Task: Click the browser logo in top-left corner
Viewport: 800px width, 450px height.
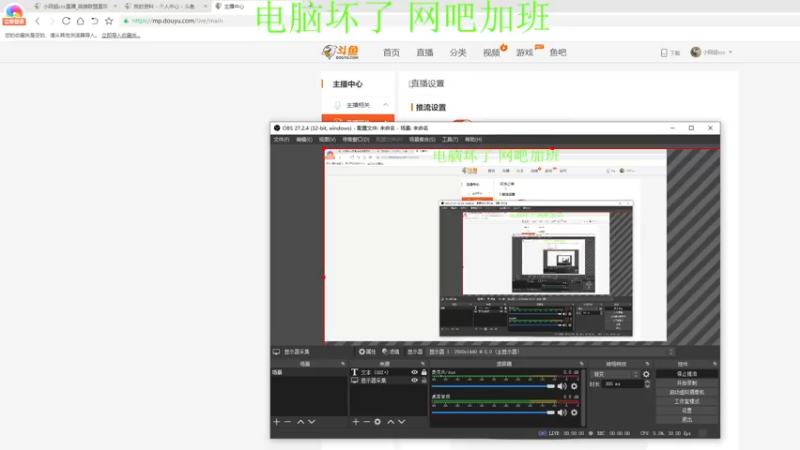Action: pos(14,14)
